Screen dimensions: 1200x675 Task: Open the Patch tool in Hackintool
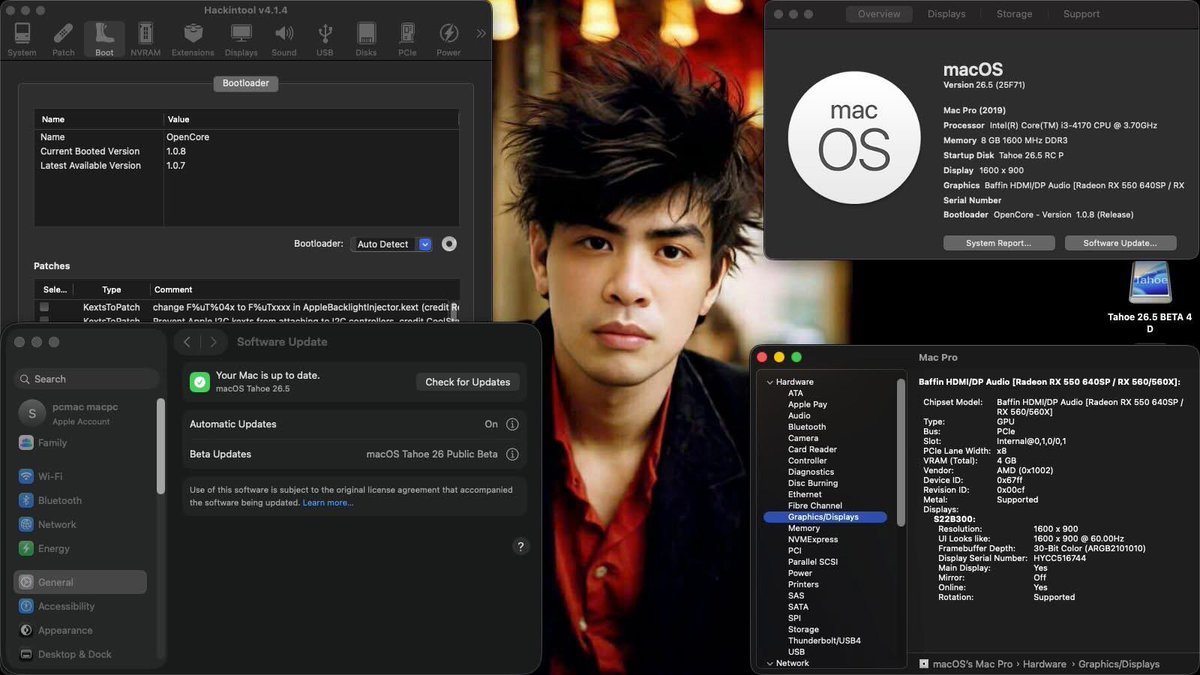click(63, 39)
